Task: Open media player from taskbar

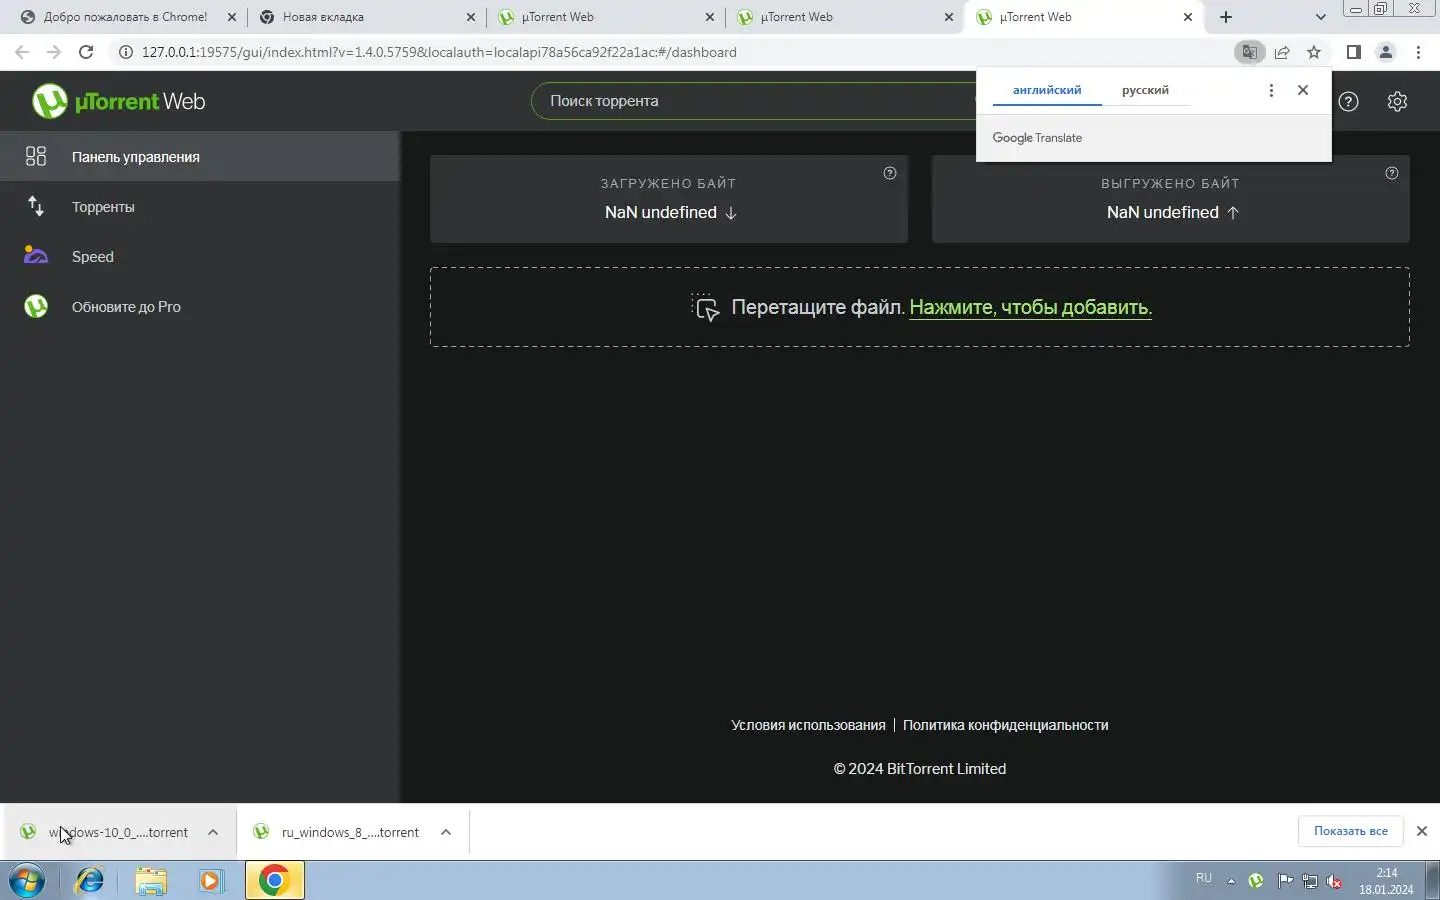Action: coord(211,881)
